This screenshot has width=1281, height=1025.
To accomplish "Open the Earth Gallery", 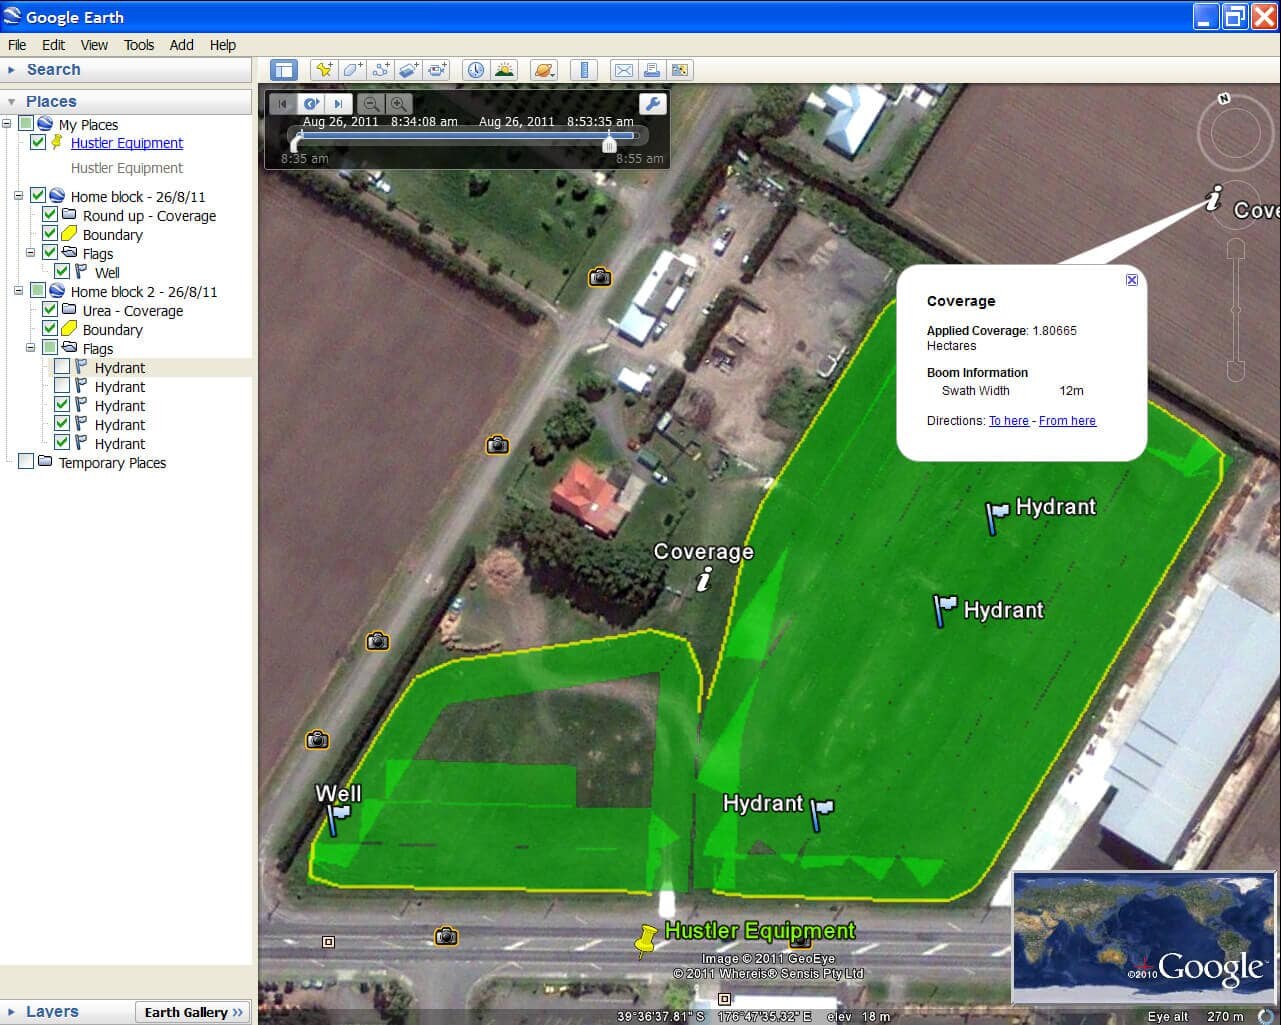I will tap(193, 1012).
